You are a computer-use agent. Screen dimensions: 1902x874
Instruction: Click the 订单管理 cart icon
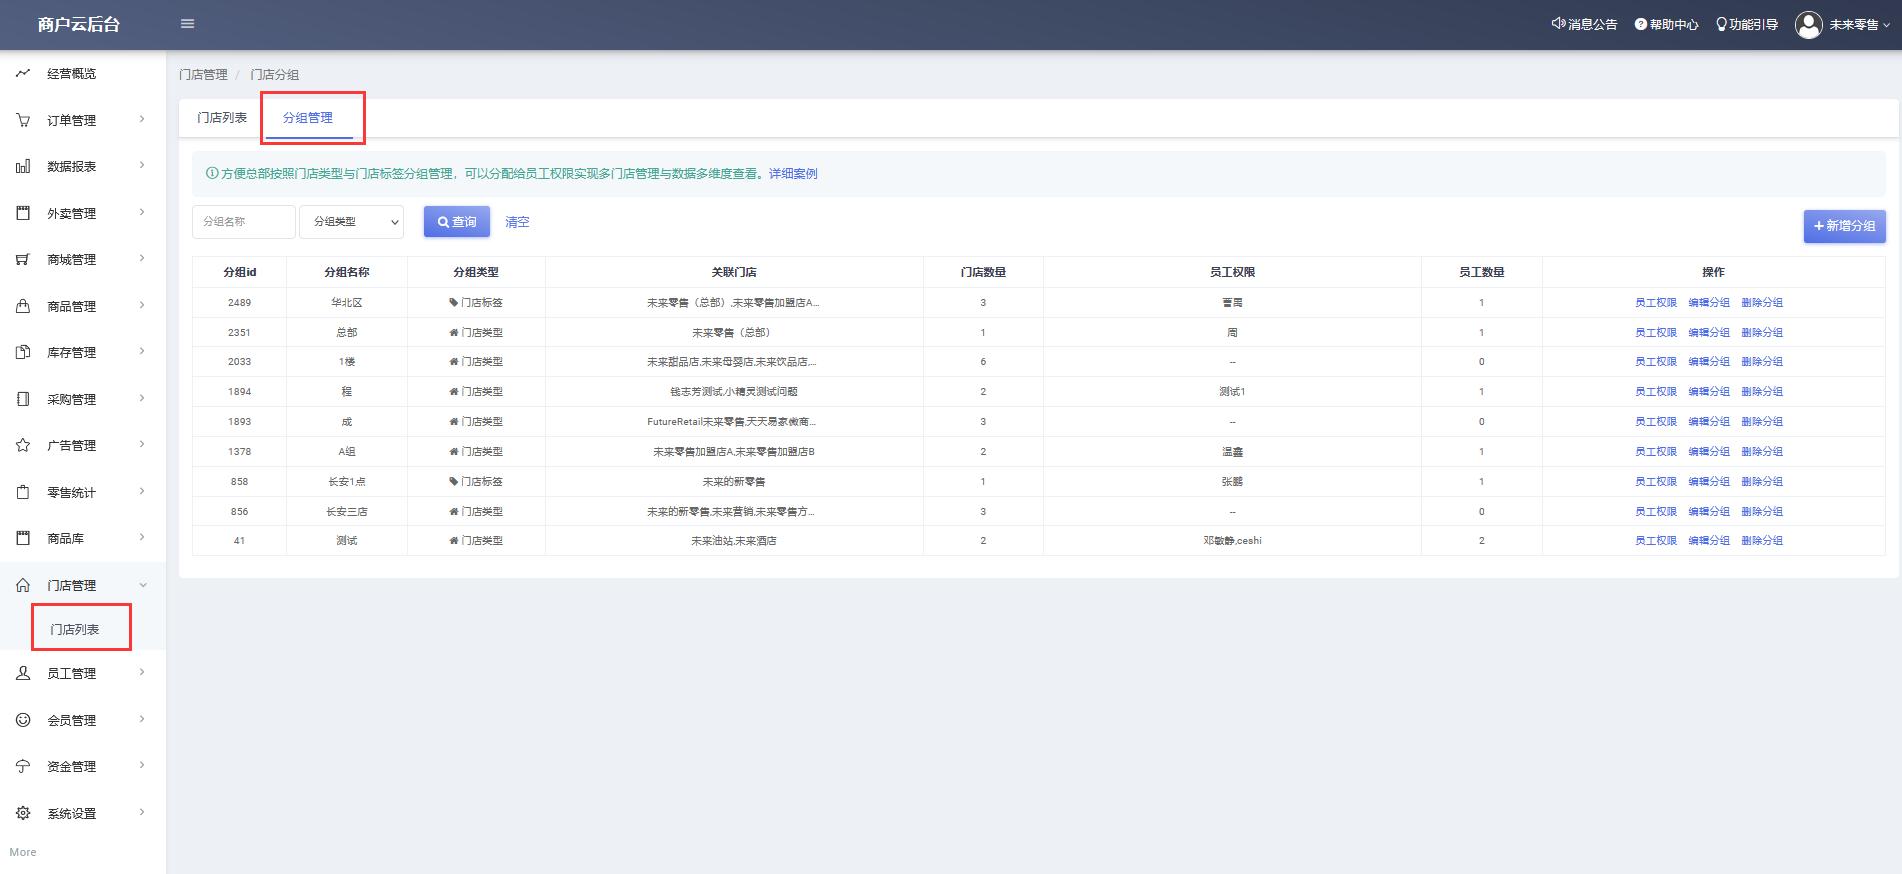tap(23, 120)
